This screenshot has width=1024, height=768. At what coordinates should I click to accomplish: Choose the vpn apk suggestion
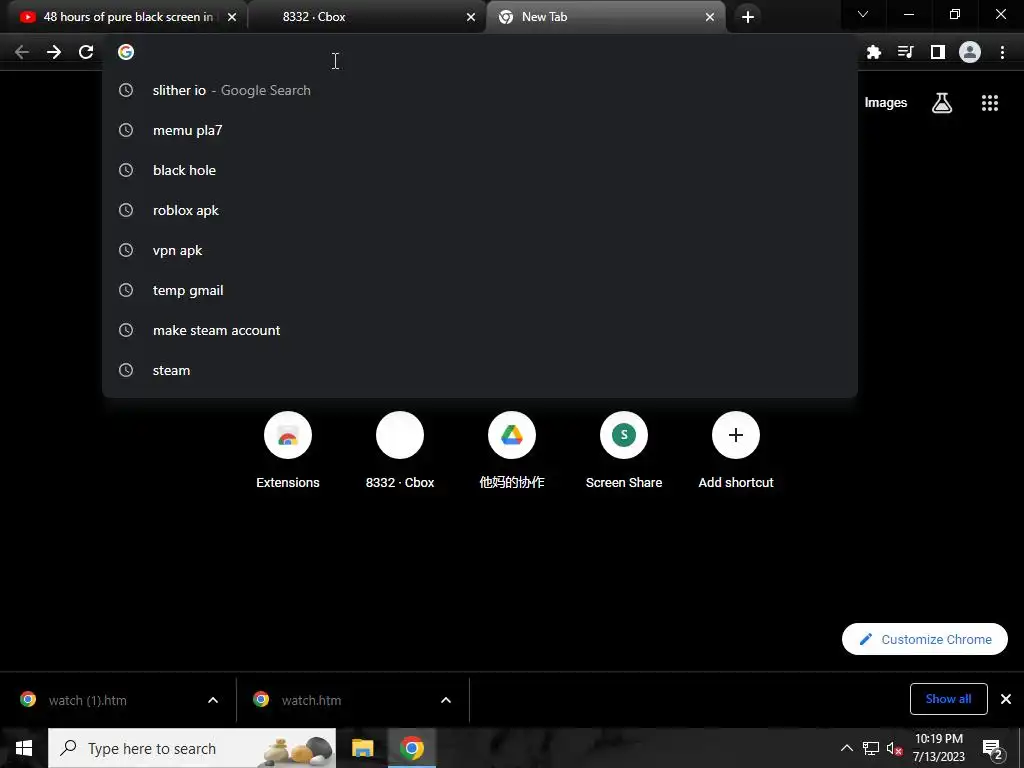tap(479, 250)
